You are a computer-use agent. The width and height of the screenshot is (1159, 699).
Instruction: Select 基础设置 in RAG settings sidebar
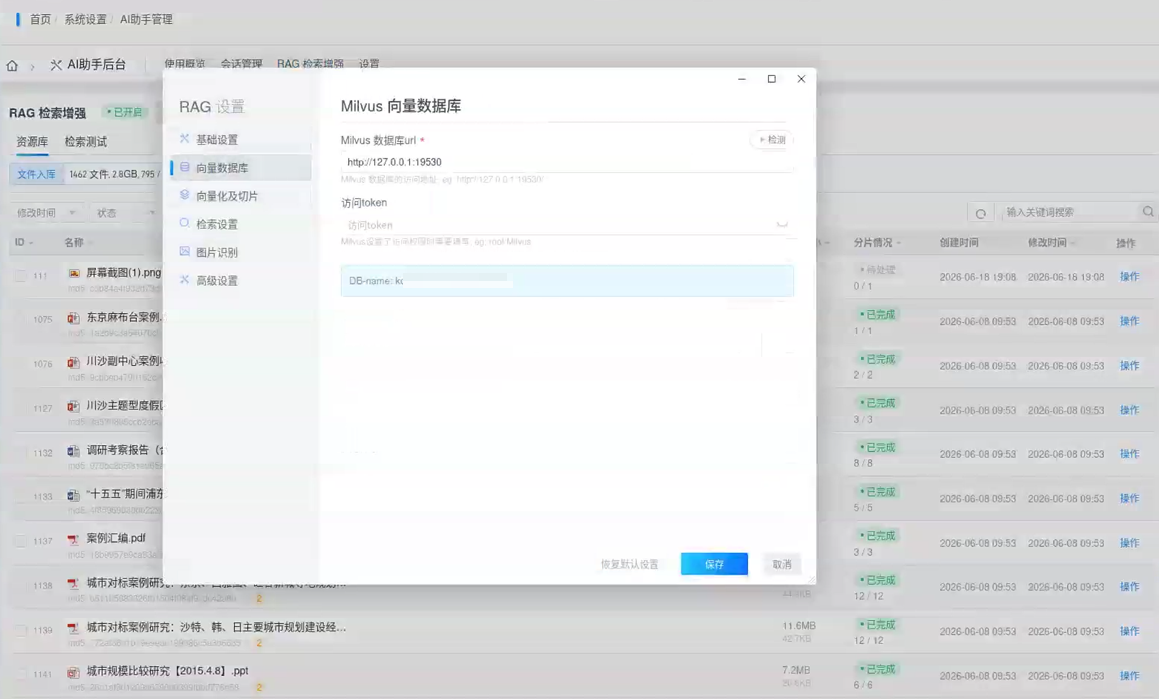coord(241,139)
